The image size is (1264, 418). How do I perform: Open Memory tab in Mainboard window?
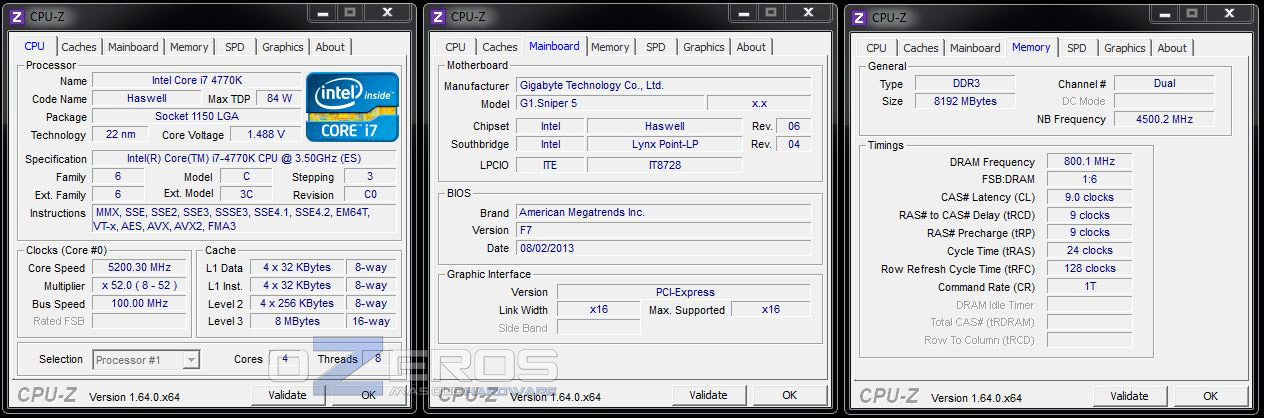[x=610, y=47]
